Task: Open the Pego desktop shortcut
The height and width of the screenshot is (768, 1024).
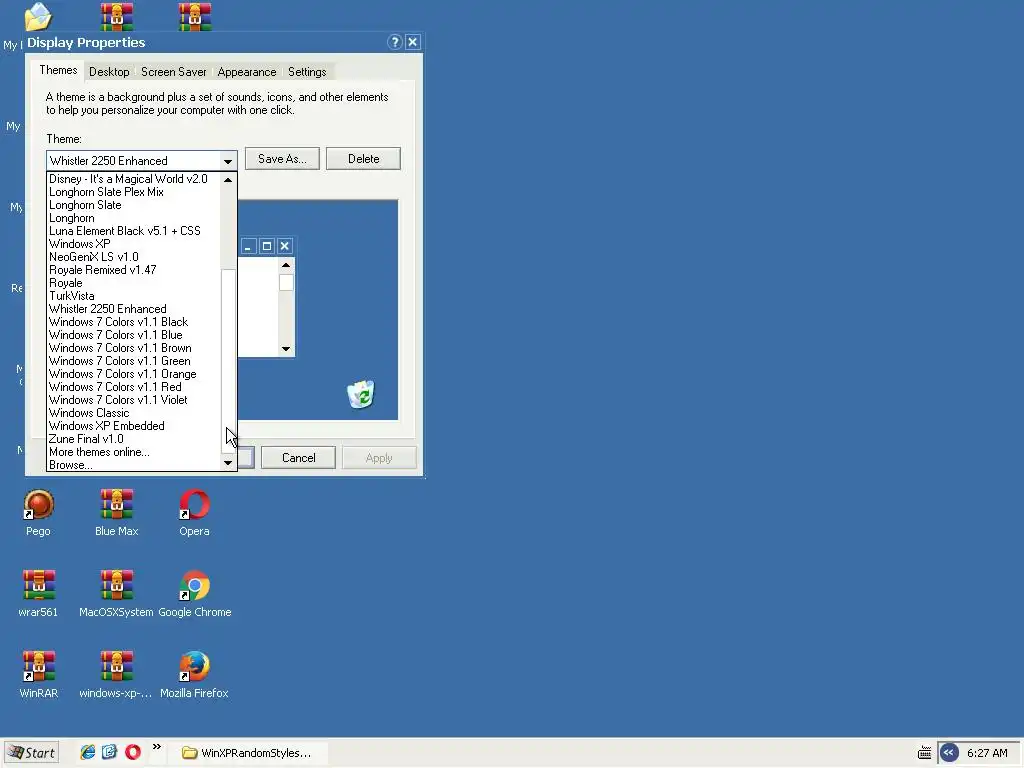Action: (x=39, y=505)
